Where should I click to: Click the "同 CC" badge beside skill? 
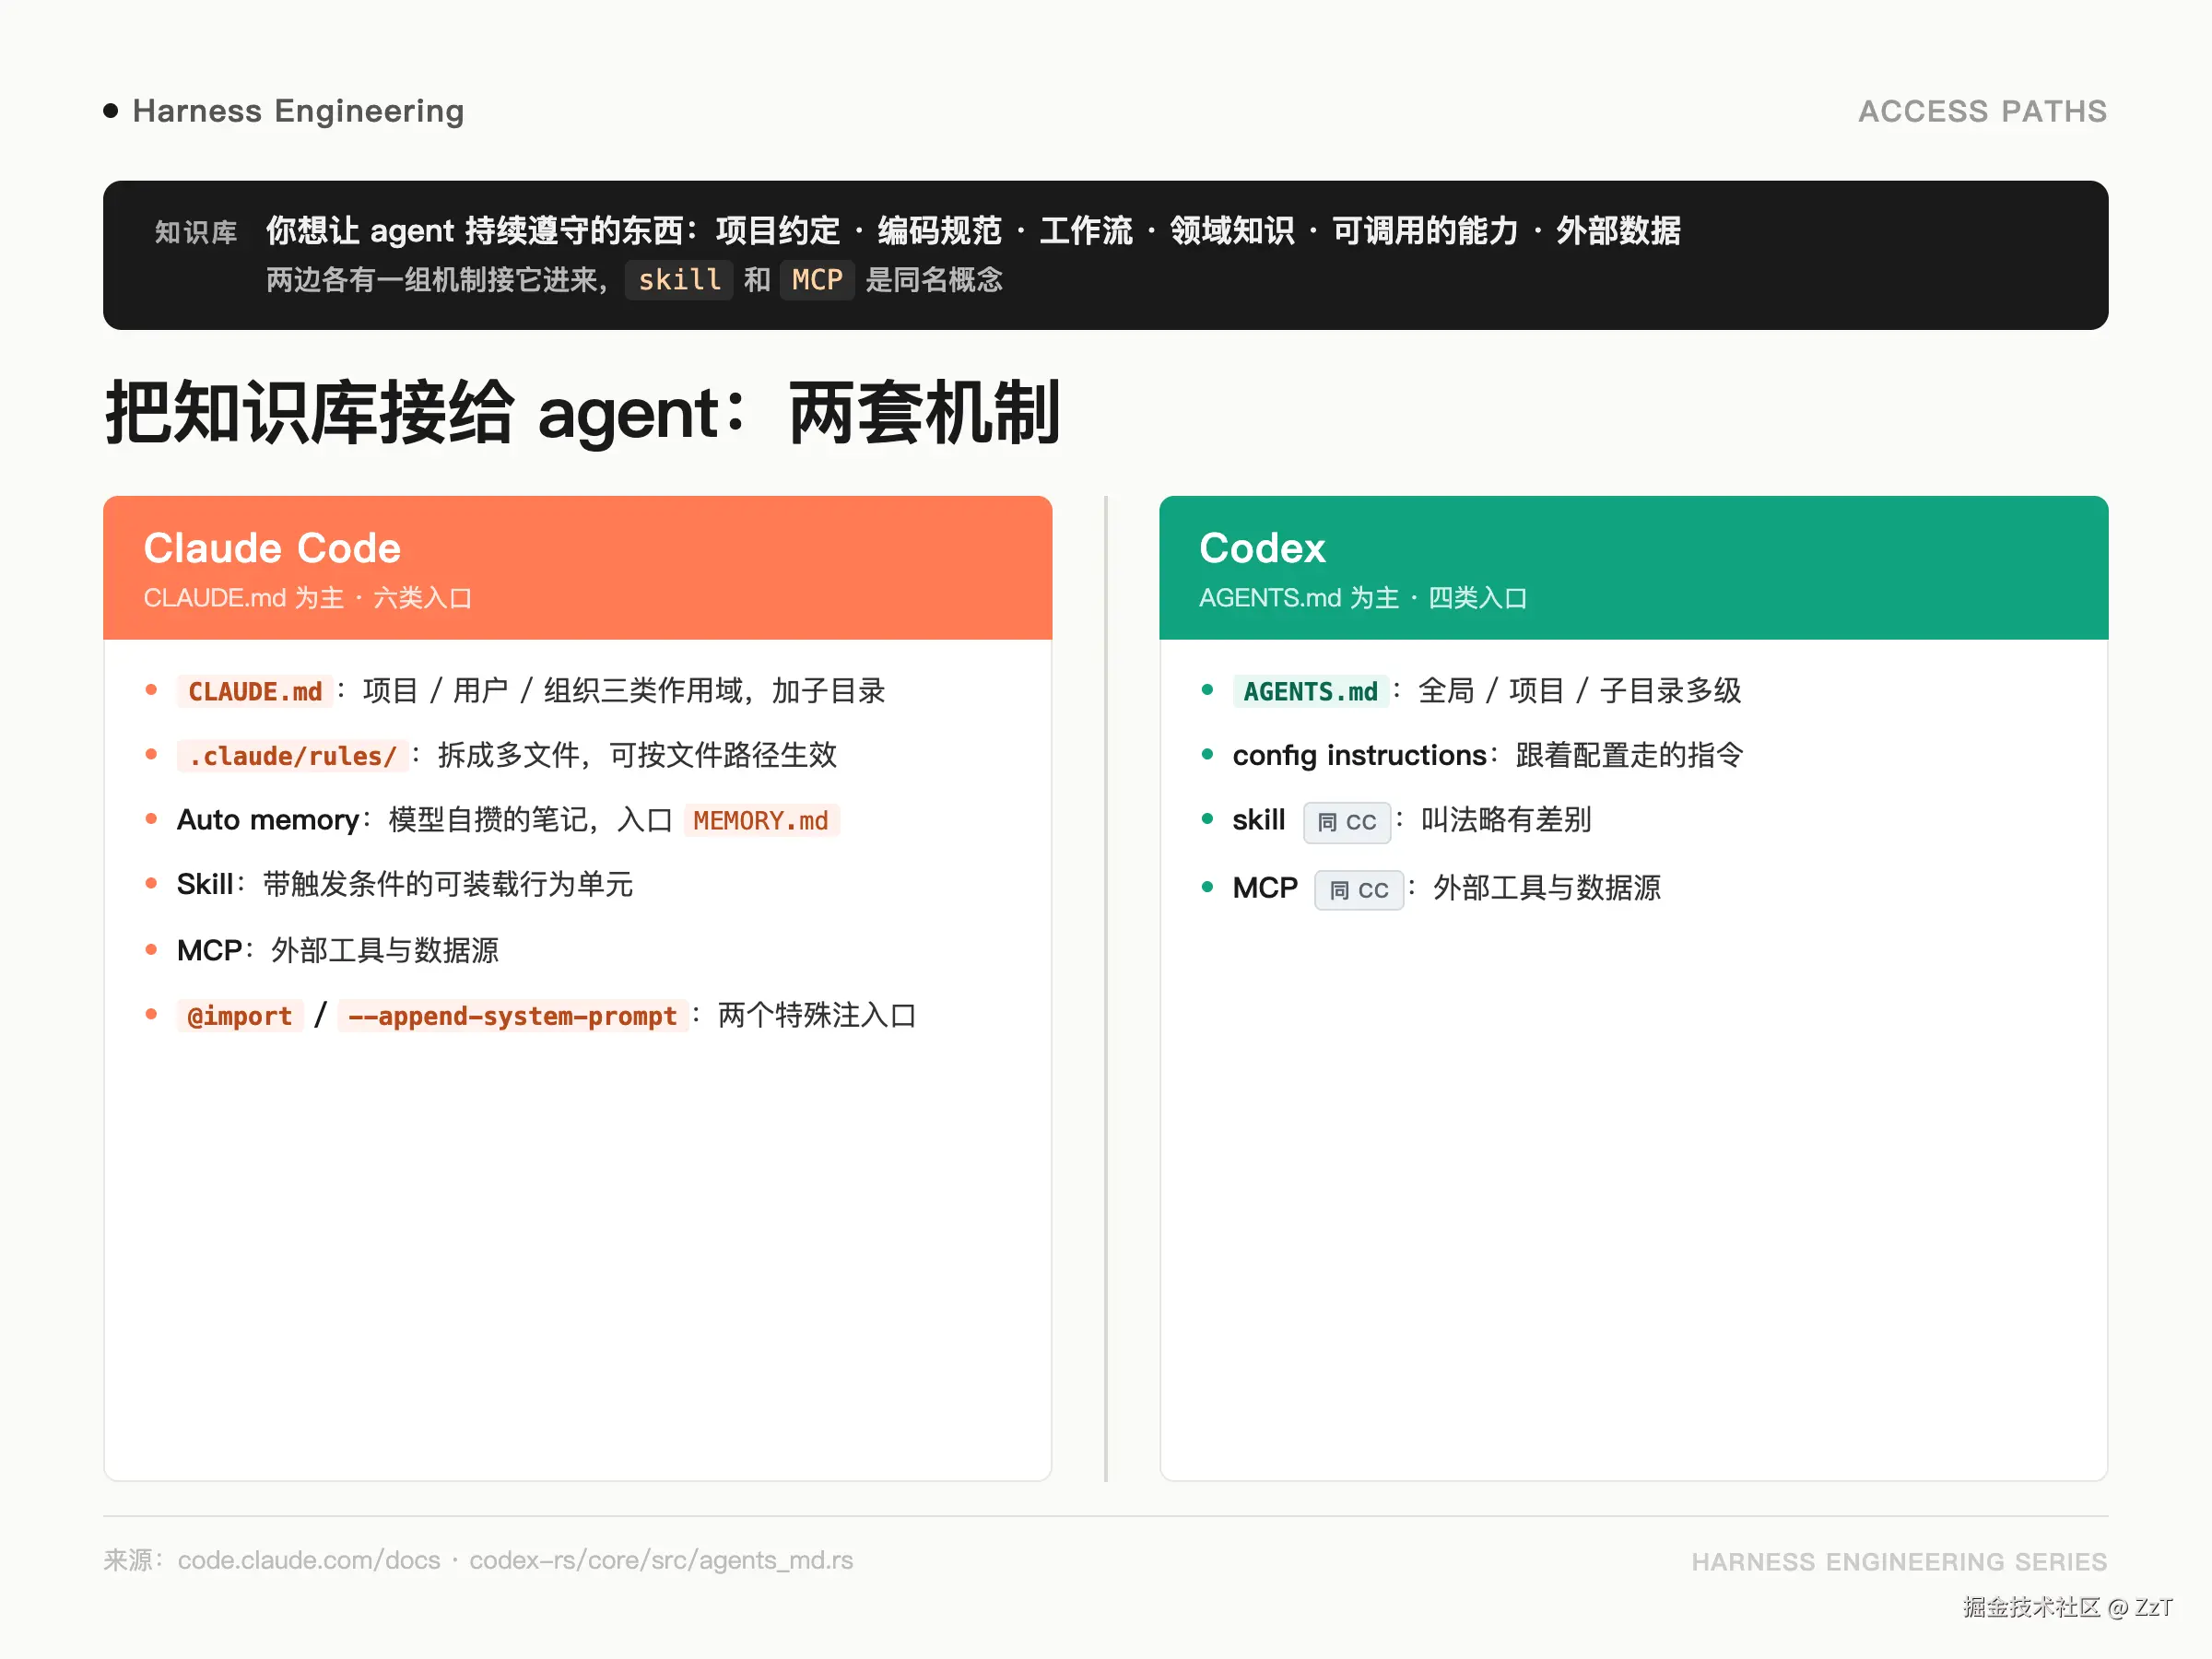[1347, 822]
